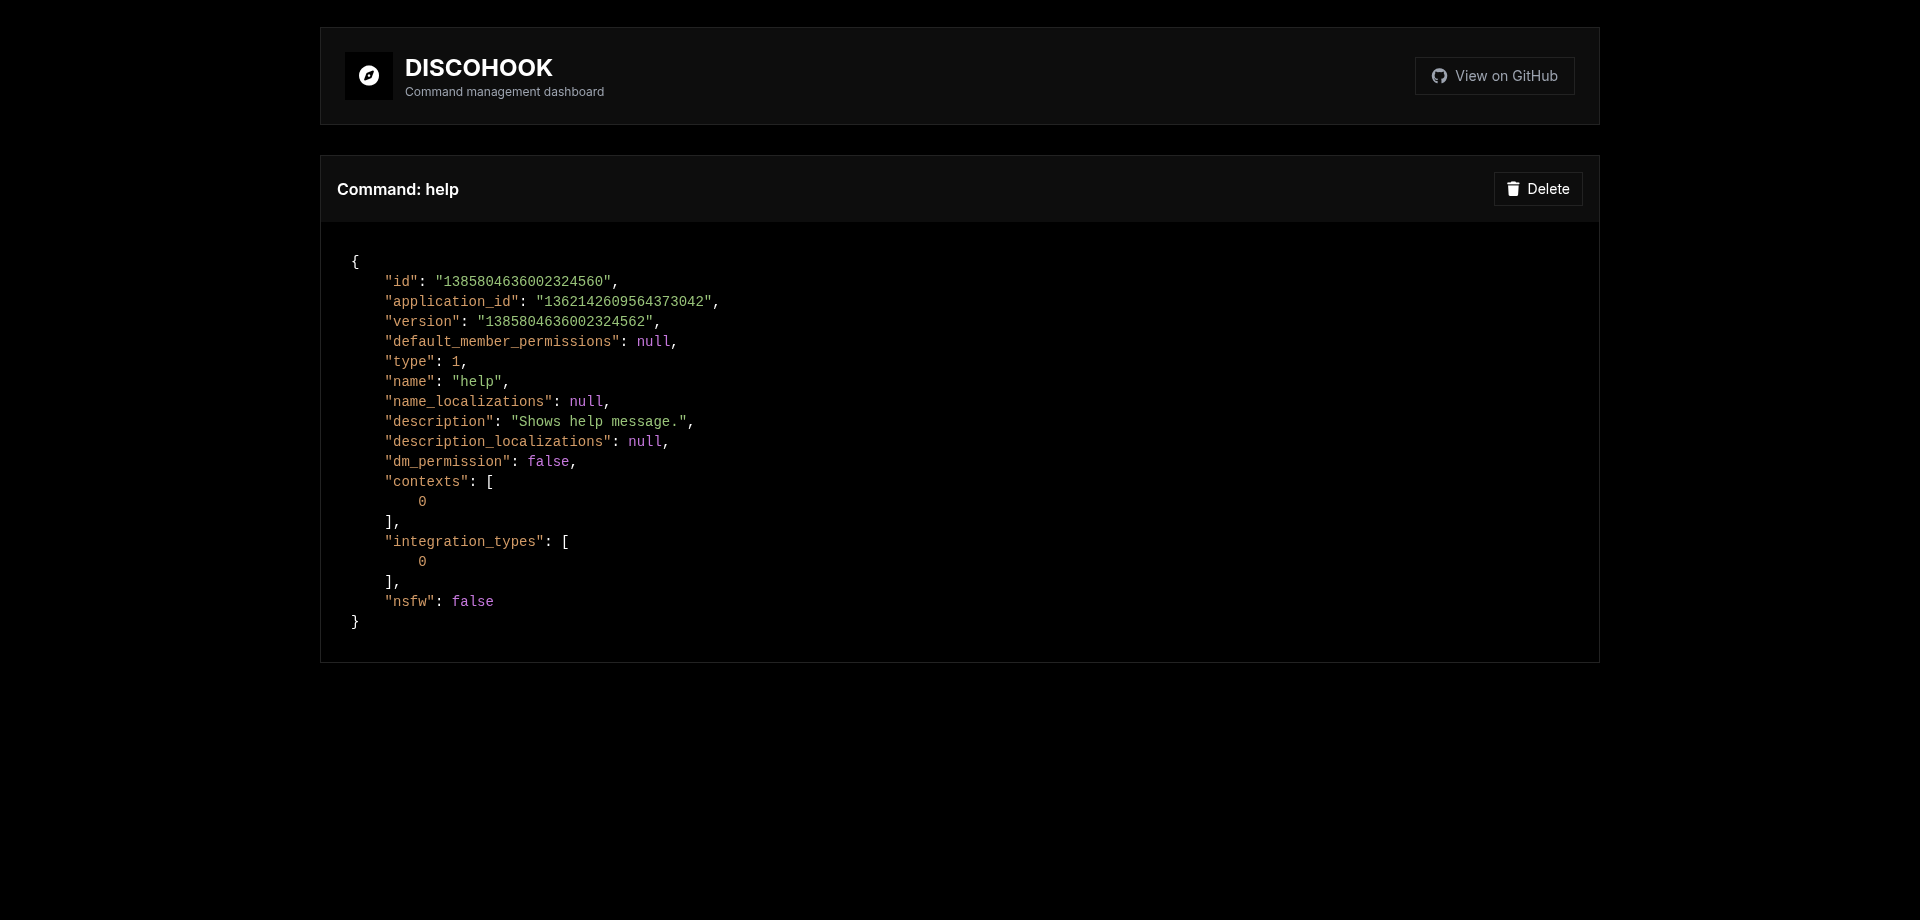The image size is (1920, 920).
Task: Click the "name_localizations" key
Action: point(469,402)
